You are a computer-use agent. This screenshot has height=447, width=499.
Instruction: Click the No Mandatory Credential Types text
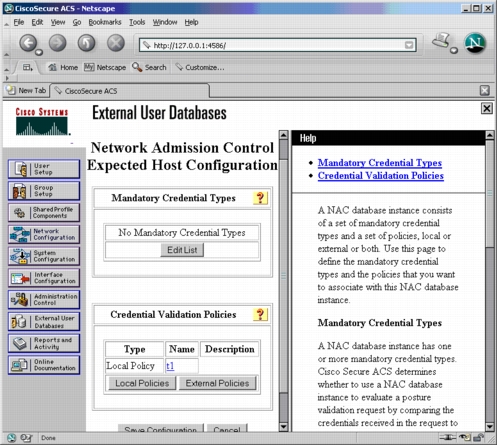[x=182, y=233]
